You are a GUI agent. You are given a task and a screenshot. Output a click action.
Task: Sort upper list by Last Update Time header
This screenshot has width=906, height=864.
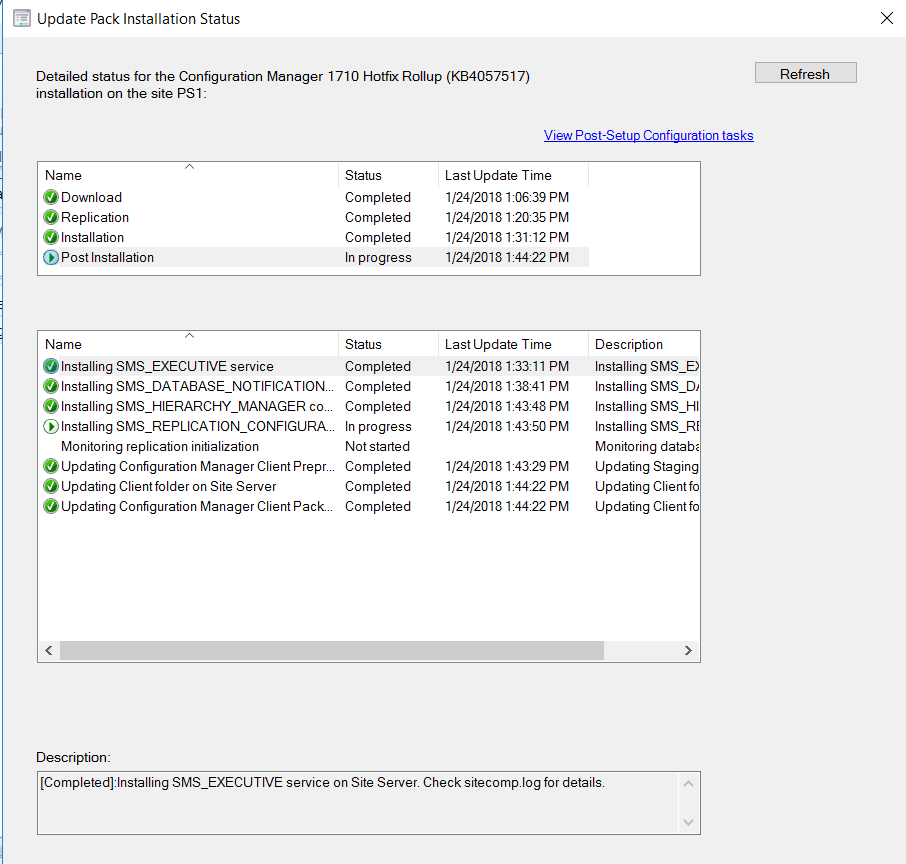[513, 175]
